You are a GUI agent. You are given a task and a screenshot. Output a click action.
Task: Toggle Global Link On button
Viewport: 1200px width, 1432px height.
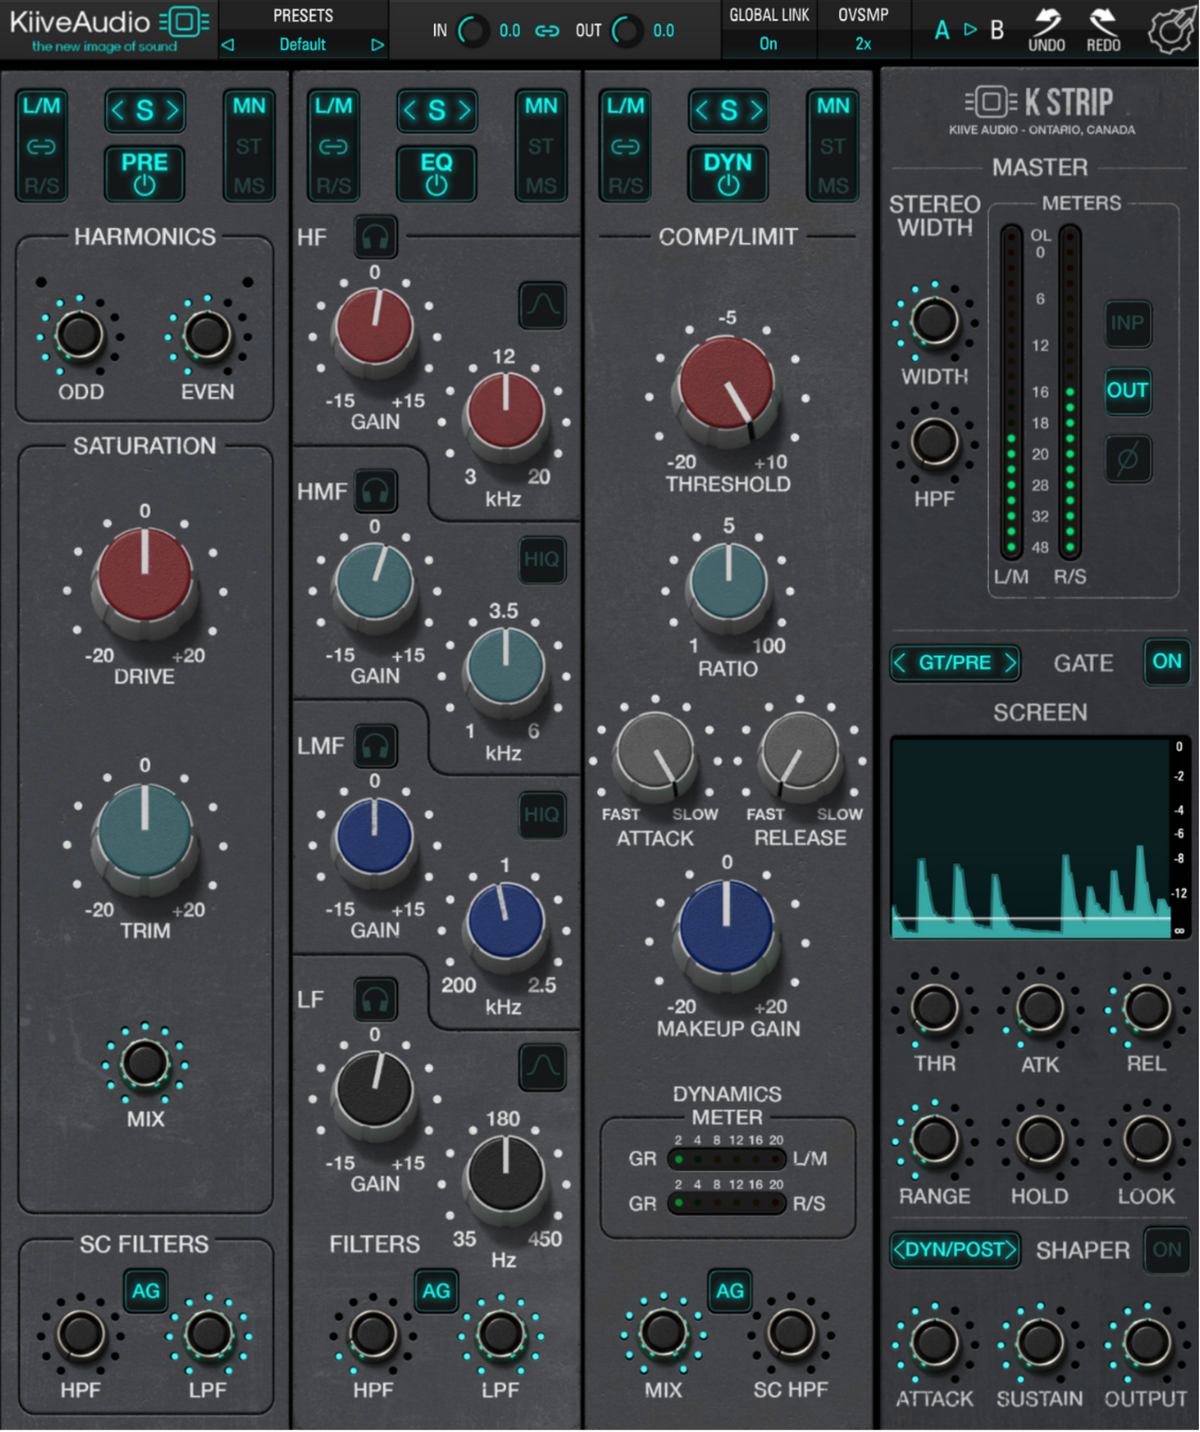768,44
